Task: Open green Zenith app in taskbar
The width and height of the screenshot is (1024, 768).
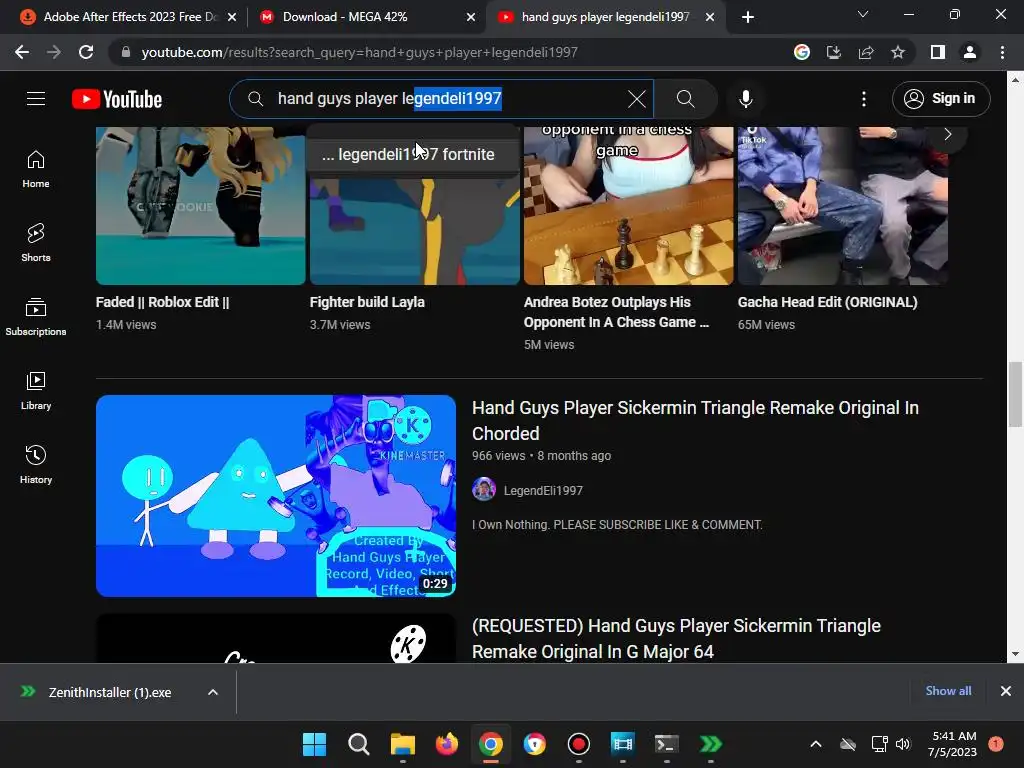Action: pyautogui.click(x=711, y=744)
